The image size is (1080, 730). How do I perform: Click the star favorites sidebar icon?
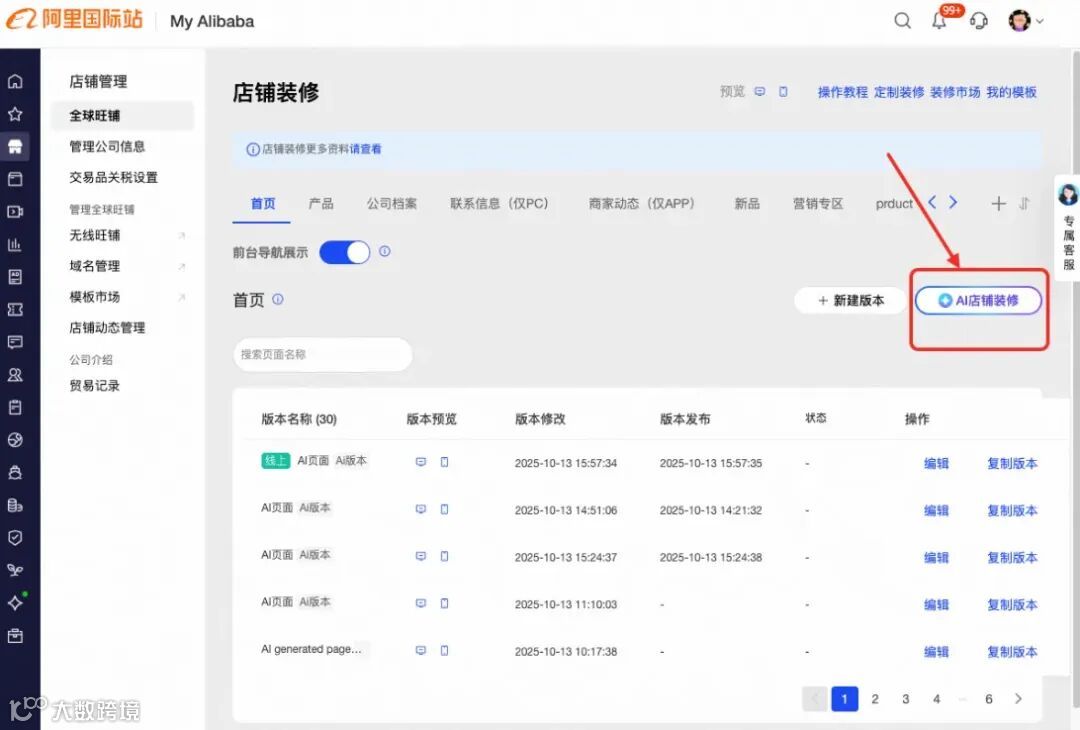15,114
